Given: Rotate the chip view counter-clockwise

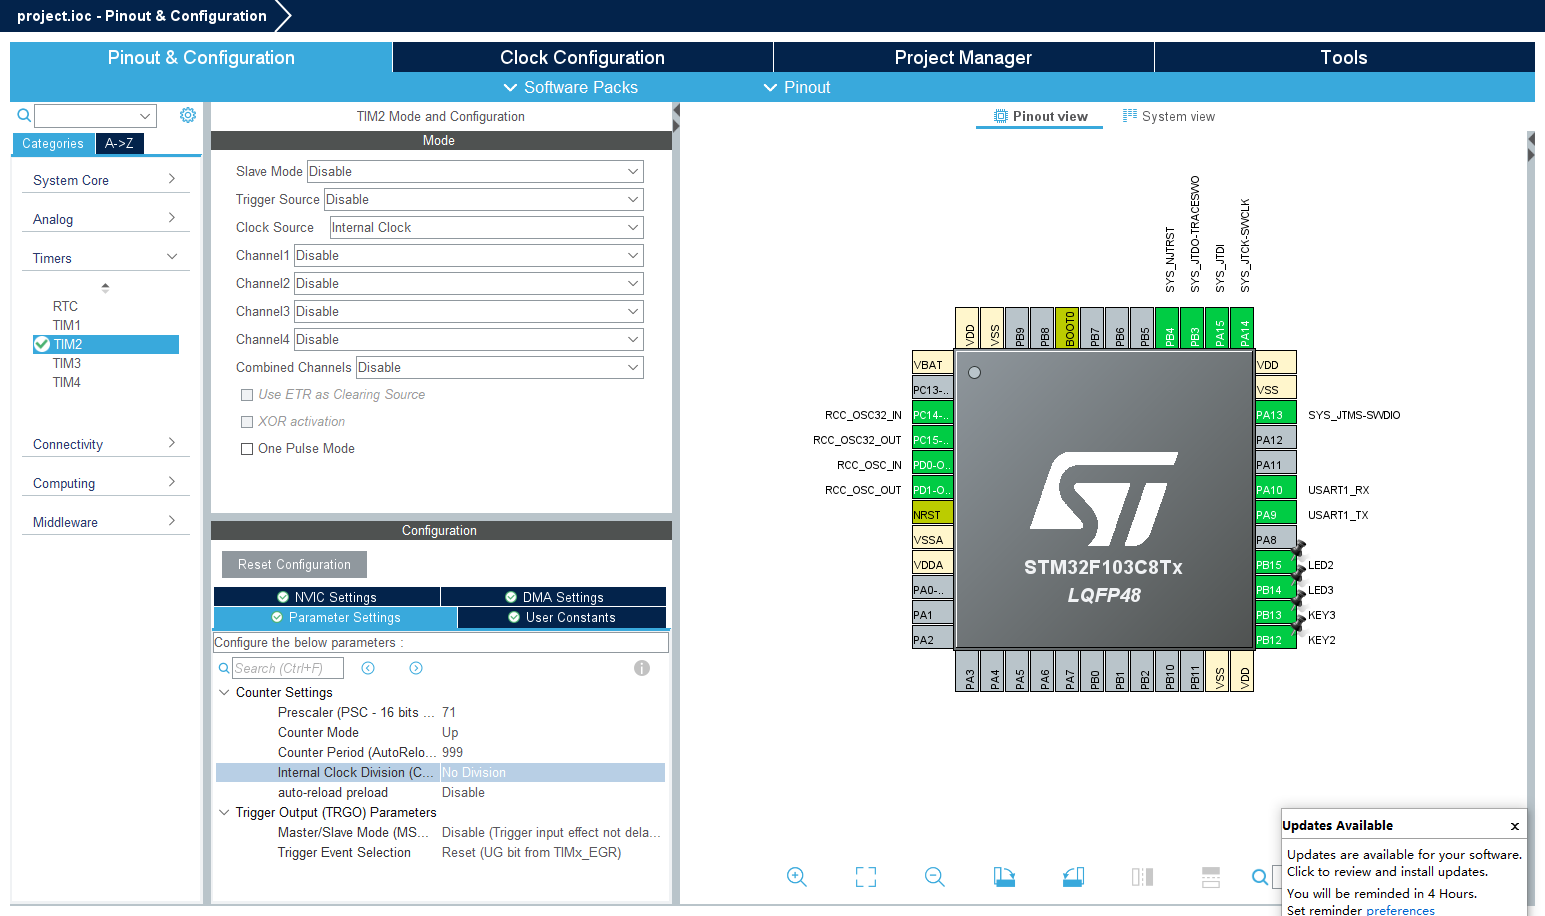Looking at the screenshot, I should pyautogui.click(x=1073, y=877).
